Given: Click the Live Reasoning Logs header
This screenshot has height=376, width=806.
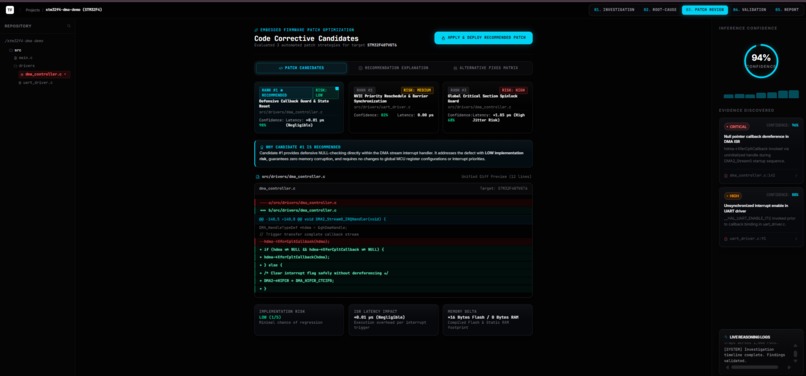Looking at the screenshot, I should click(749, 337).
